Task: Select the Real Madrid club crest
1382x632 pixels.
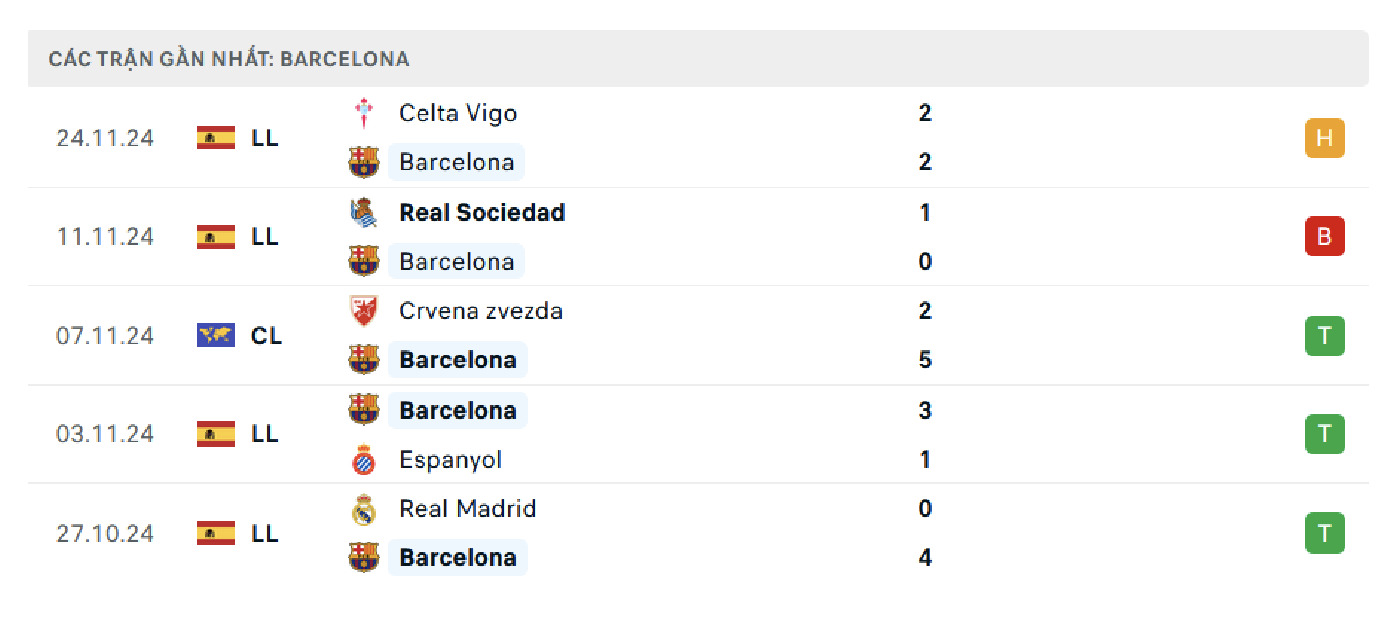Action: pos(363,508)
